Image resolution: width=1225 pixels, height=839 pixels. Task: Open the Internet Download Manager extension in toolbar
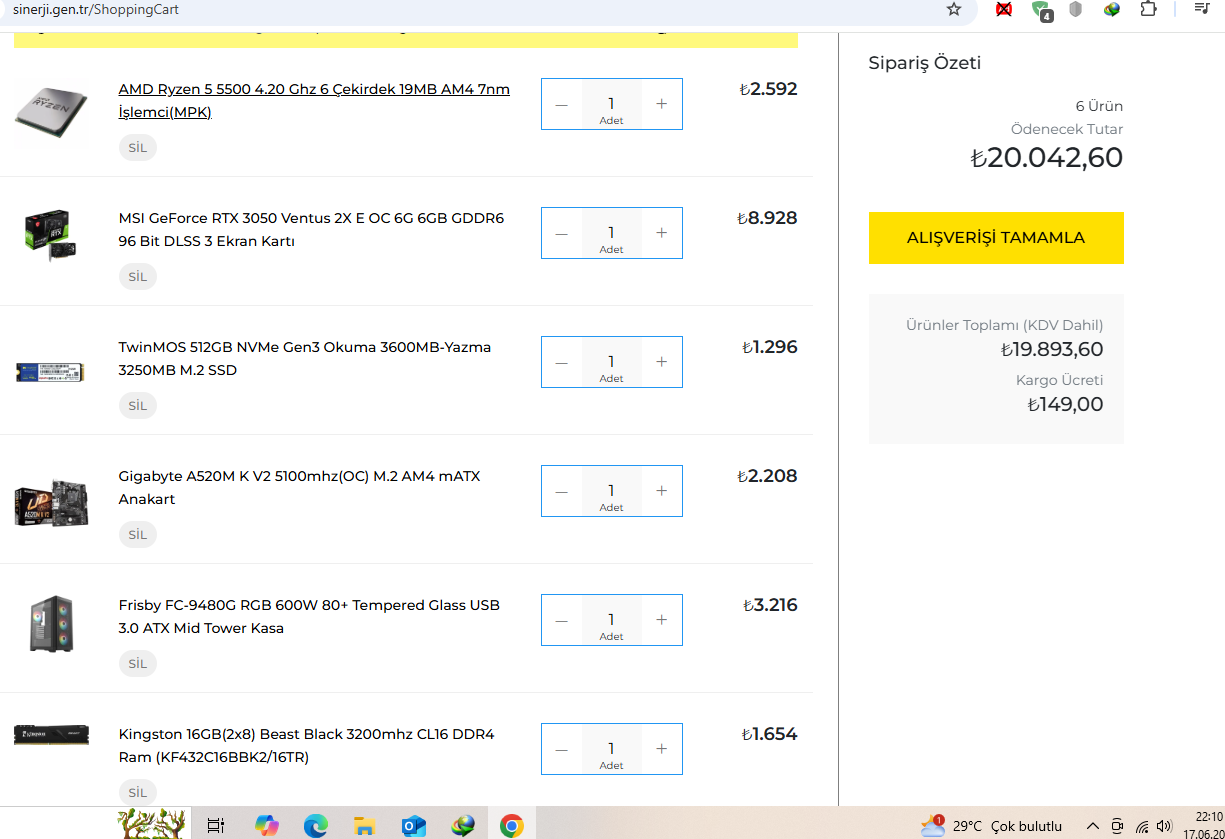[x=1112, y=9]
